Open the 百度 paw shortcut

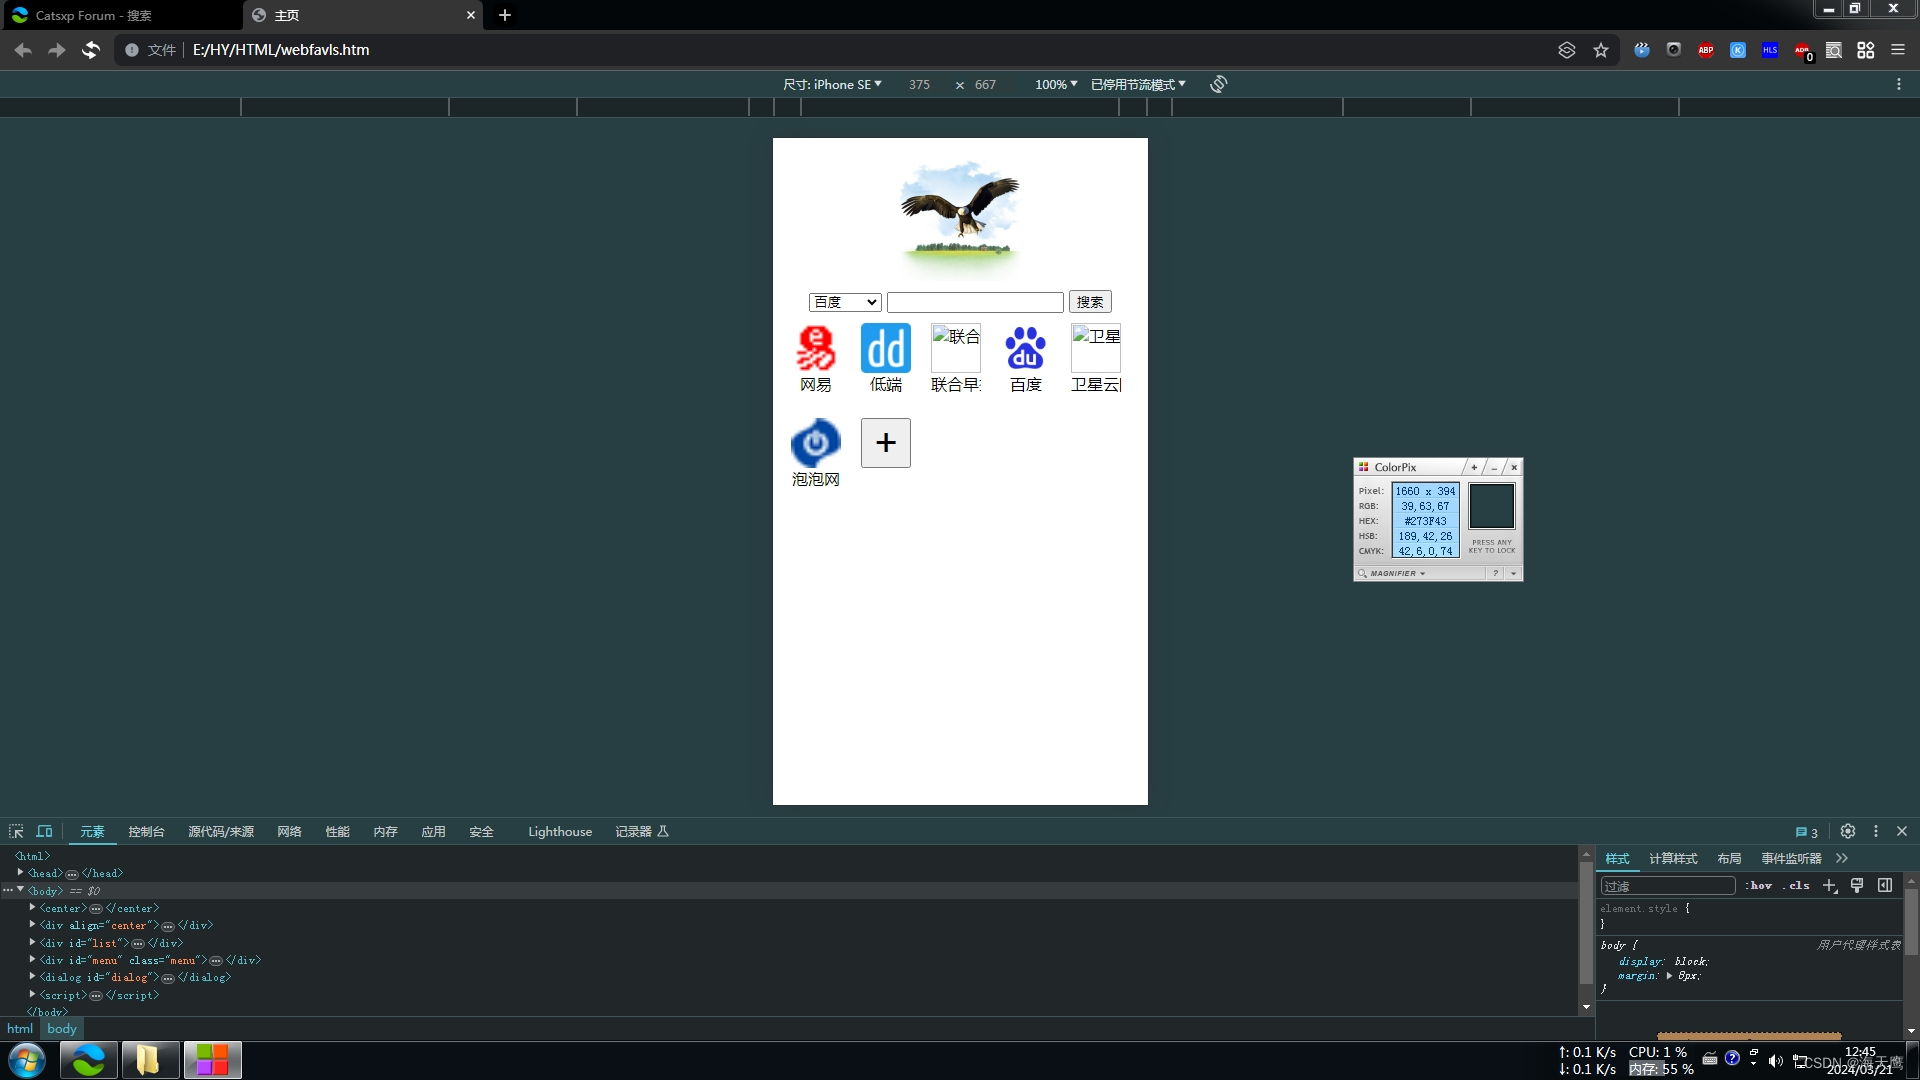pos(1026,358)
